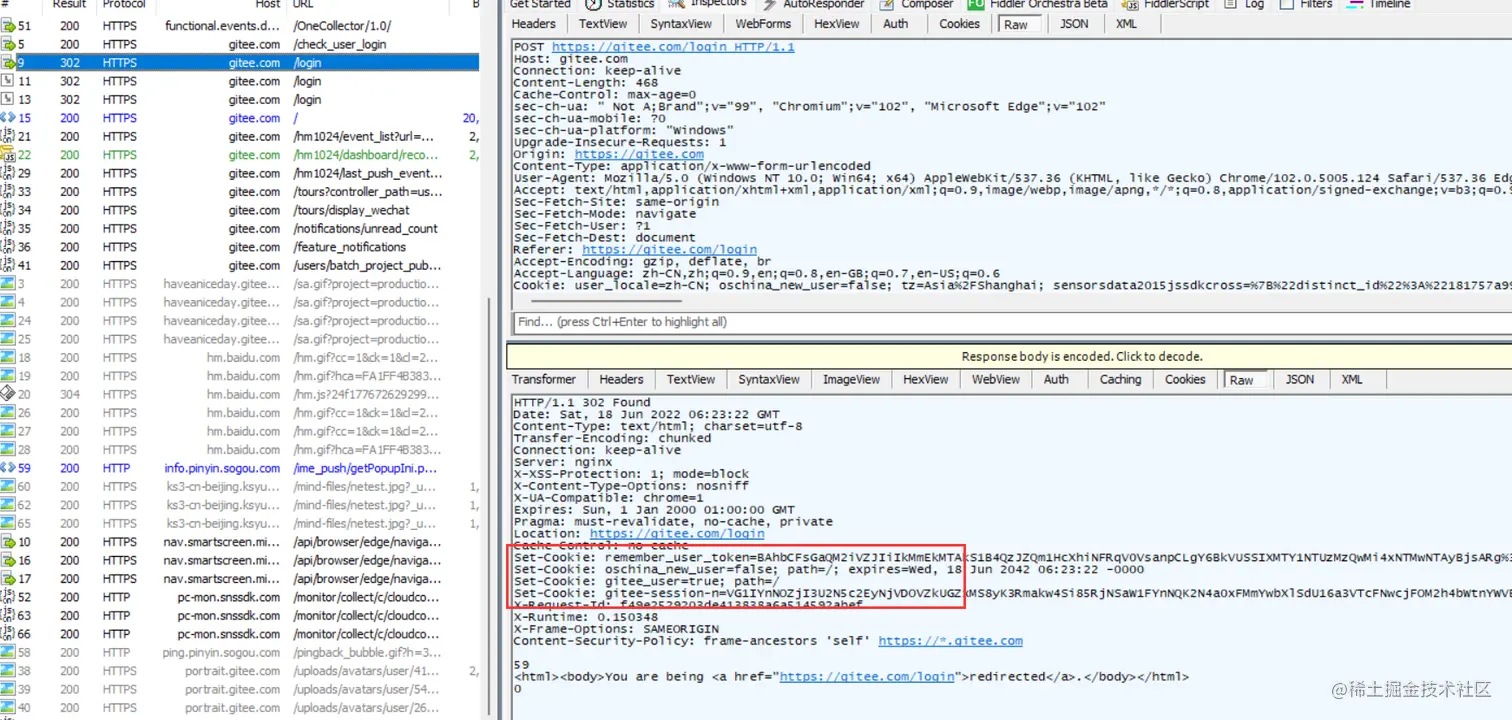
Task: Sort sessions by Protocol column header
Action: [124, 5]
